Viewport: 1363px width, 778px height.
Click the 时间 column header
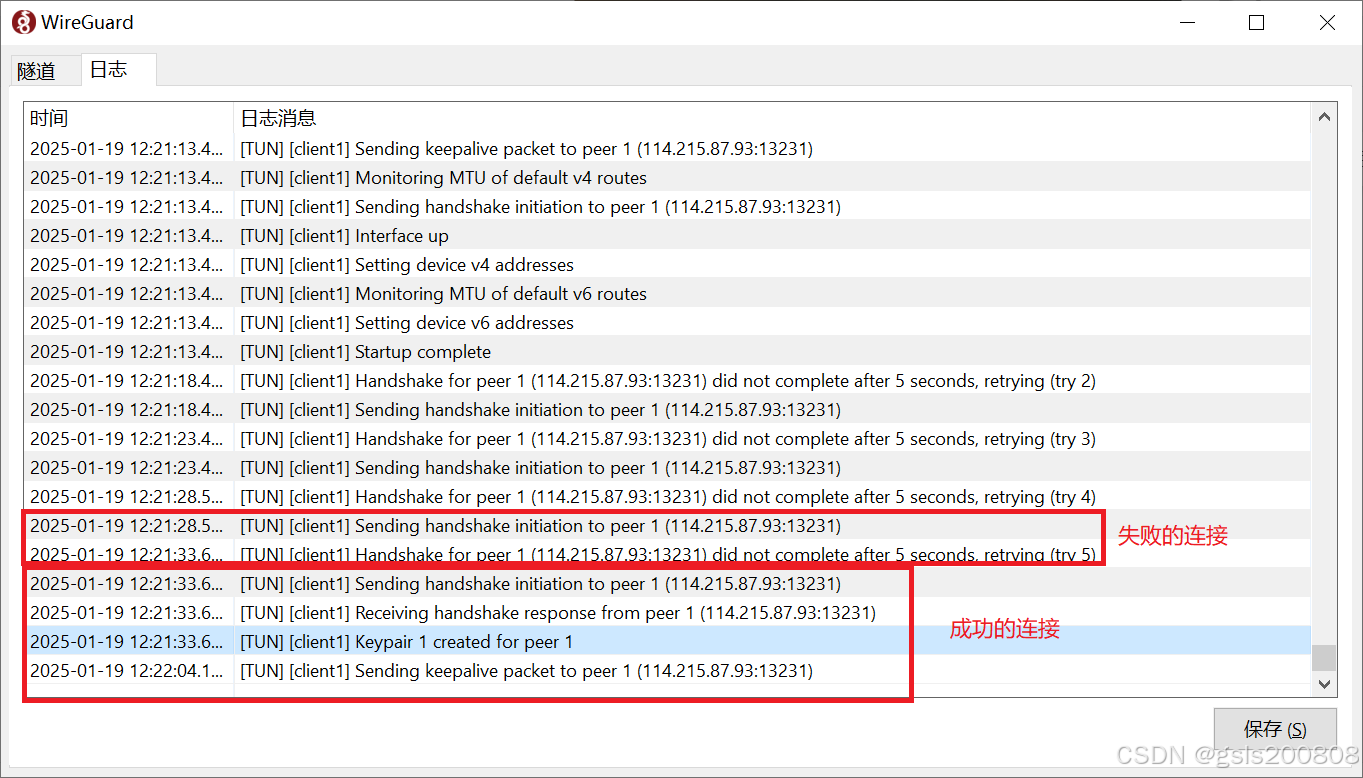[128, 118]
